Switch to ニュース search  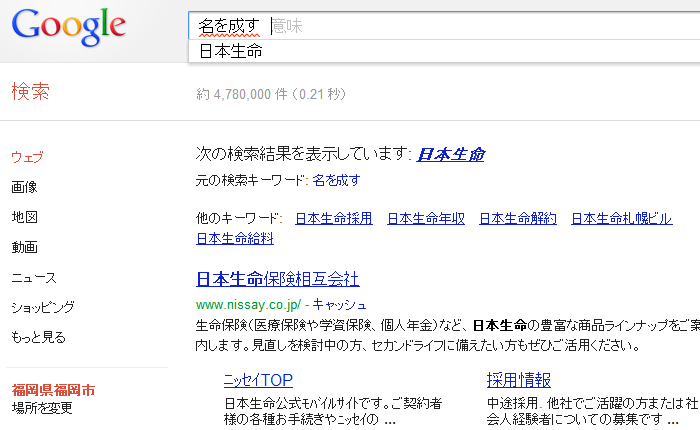click(x=34, y=277)
